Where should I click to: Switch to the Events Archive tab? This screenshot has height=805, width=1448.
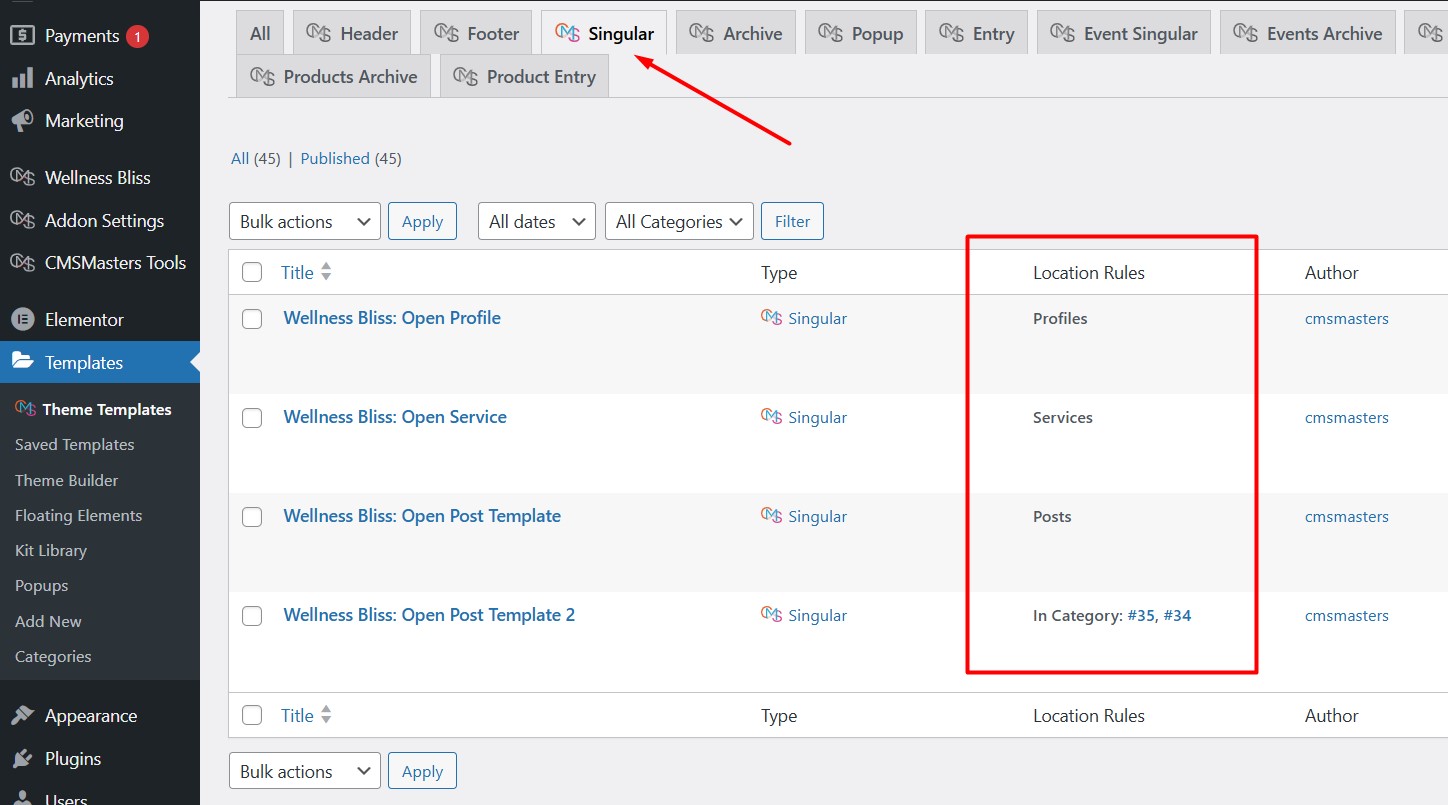[x=1307, y=33]
